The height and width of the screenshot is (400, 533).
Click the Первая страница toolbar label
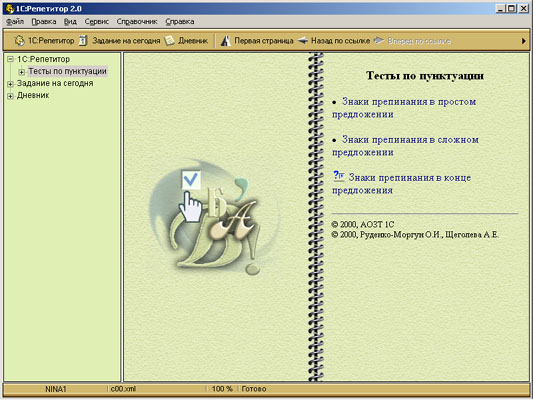click(x=264, y=41)
